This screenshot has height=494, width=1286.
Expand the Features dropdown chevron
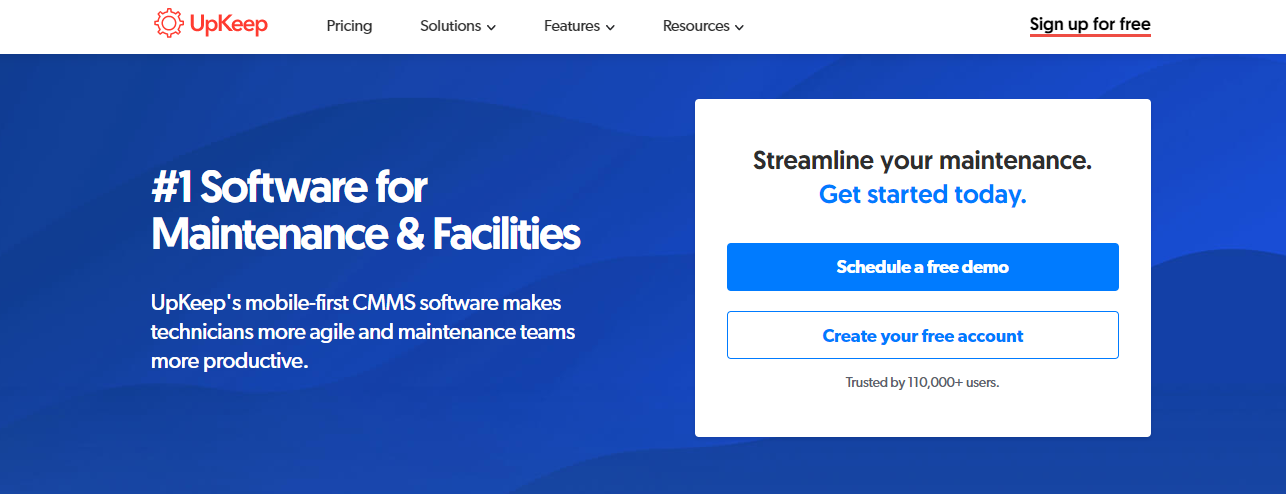coord(610,27)
